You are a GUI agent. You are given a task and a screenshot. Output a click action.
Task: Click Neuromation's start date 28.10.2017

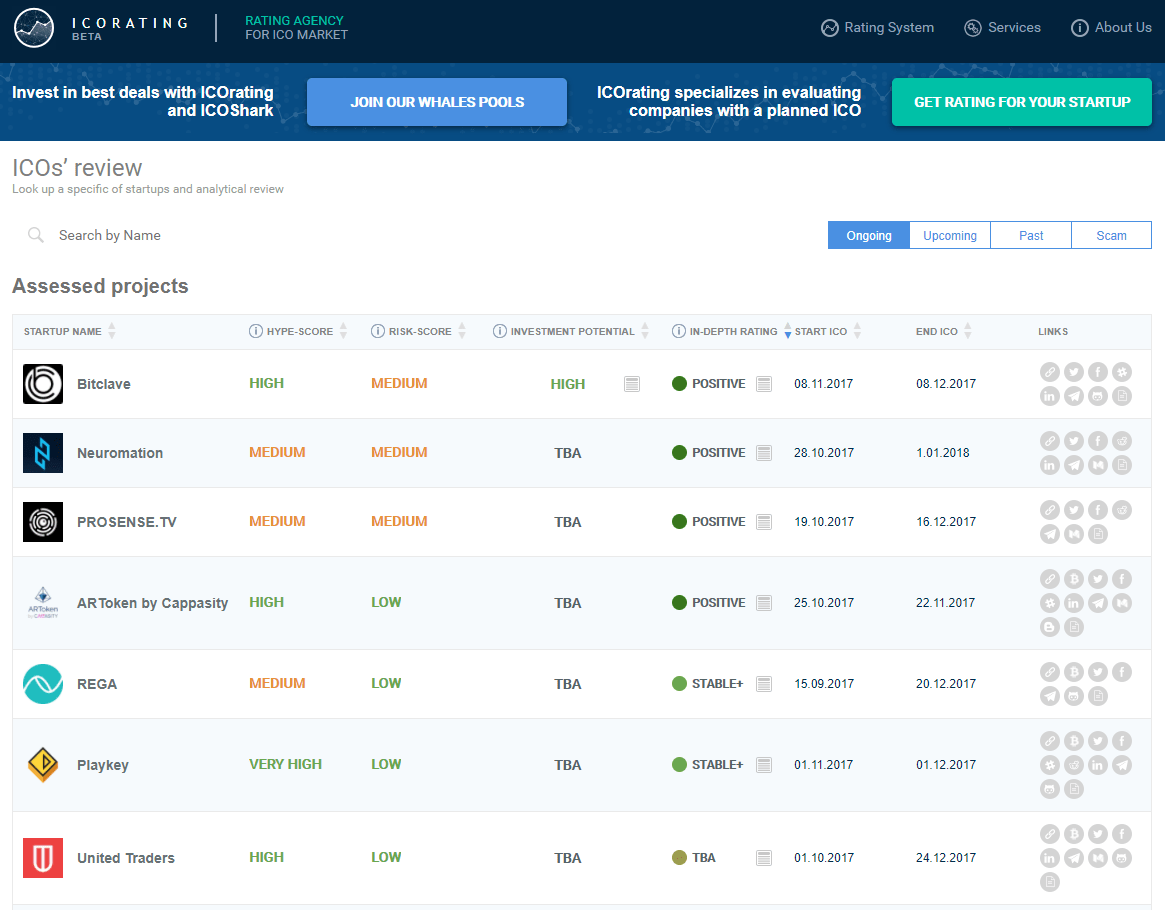[x=824, y=452]
